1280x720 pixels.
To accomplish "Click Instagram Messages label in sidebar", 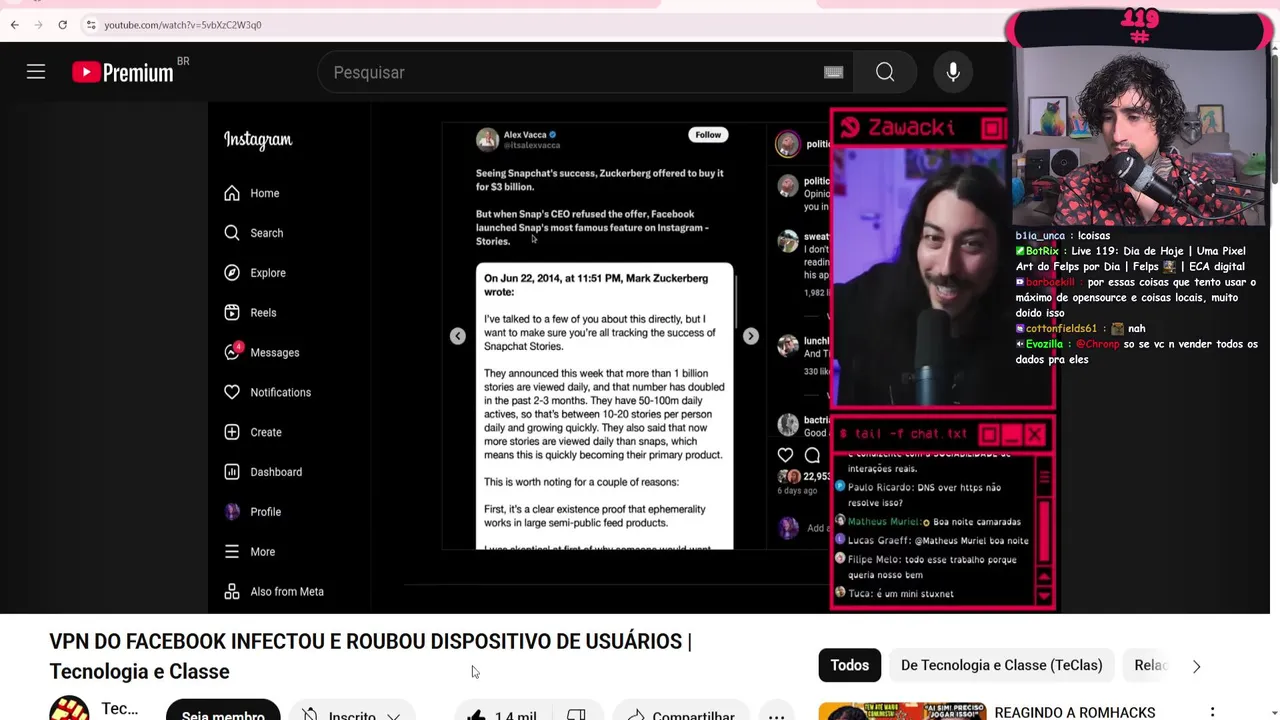I will pyautogui.click(x=275, y=352).
